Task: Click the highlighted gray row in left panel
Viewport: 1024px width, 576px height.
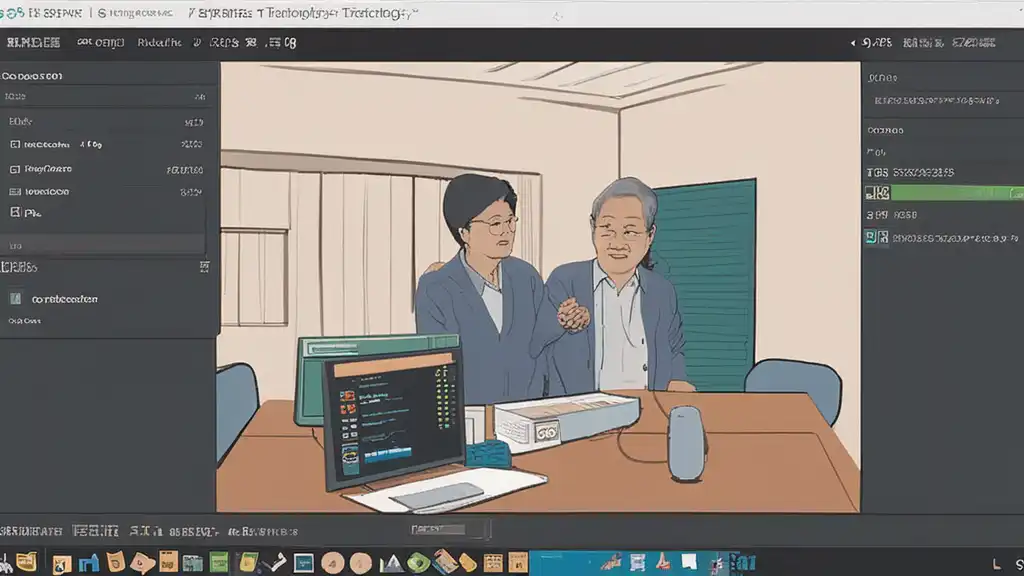Action: tap(103, 244)
